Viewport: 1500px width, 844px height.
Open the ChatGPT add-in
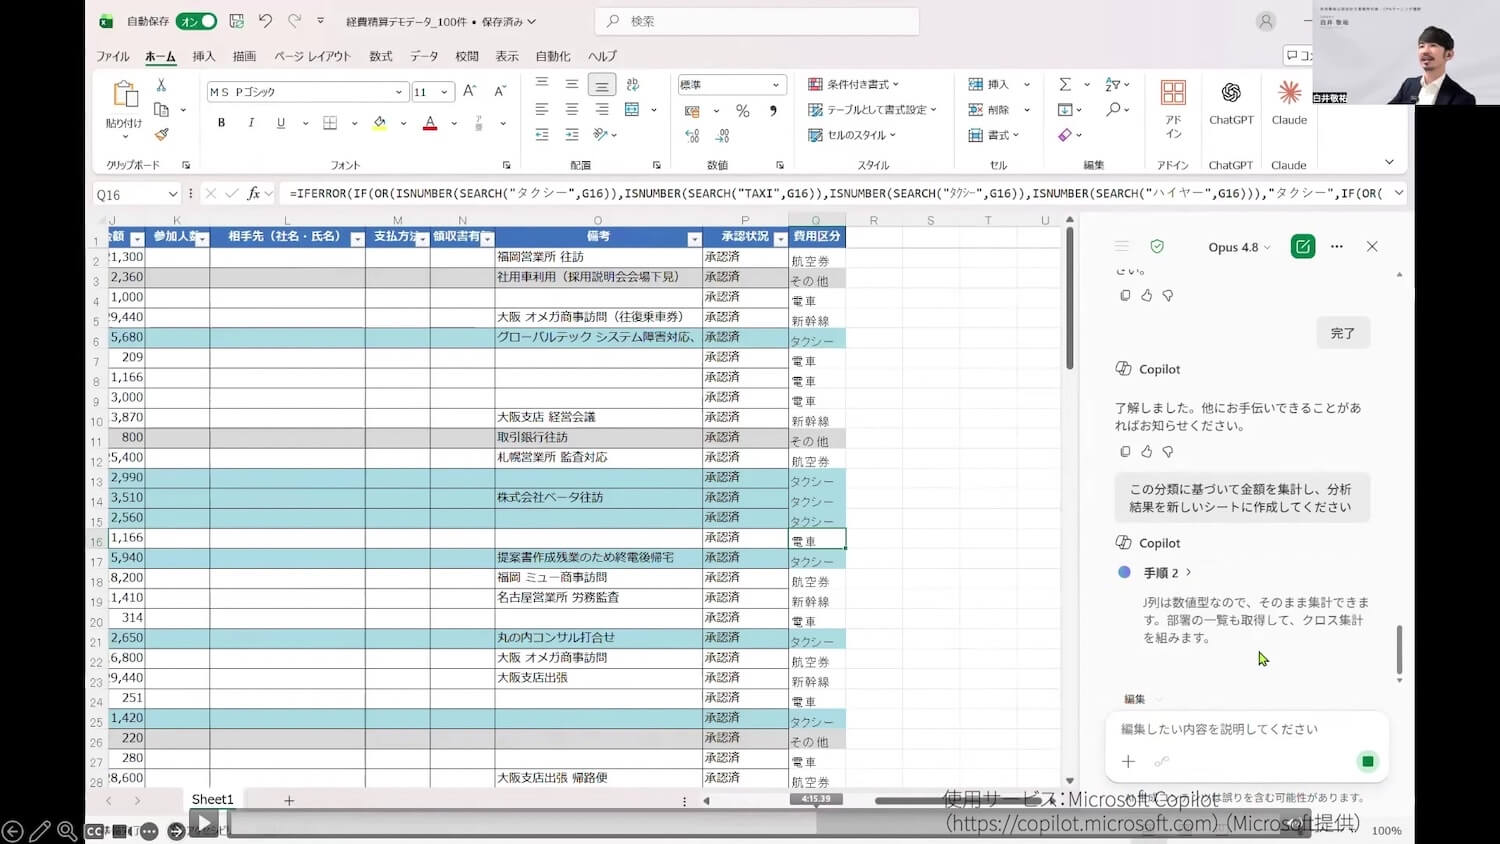1231,102
